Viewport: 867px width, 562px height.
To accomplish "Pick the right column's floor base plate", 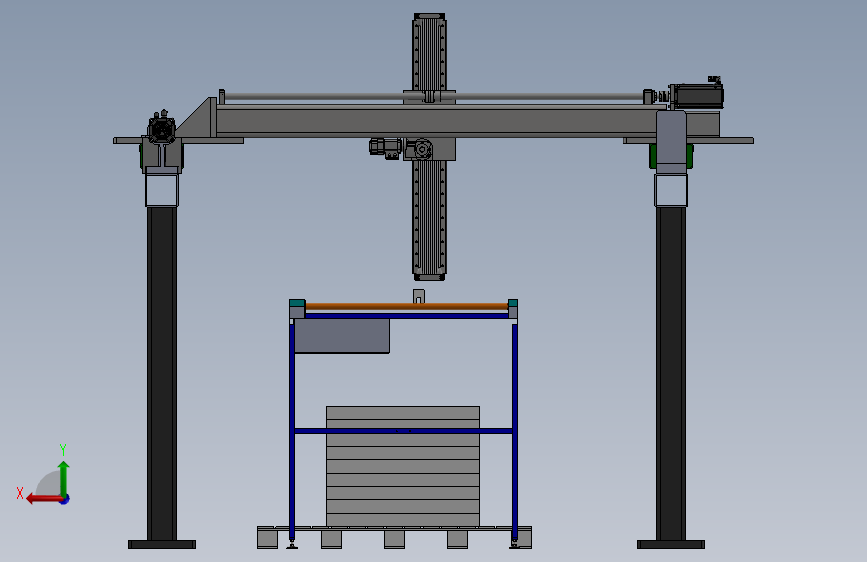I will point(671,545).
